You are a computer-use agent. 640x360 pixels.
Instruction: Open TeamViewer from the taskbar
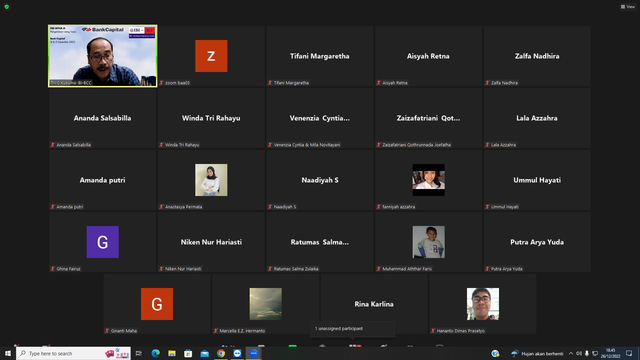coord(237,353)
